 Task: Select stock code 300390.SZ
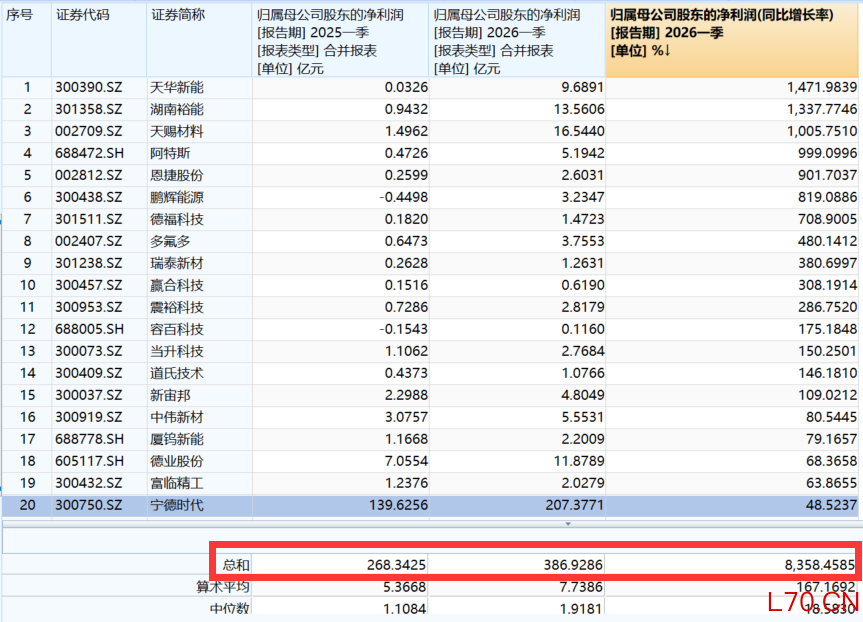[89, 88]
